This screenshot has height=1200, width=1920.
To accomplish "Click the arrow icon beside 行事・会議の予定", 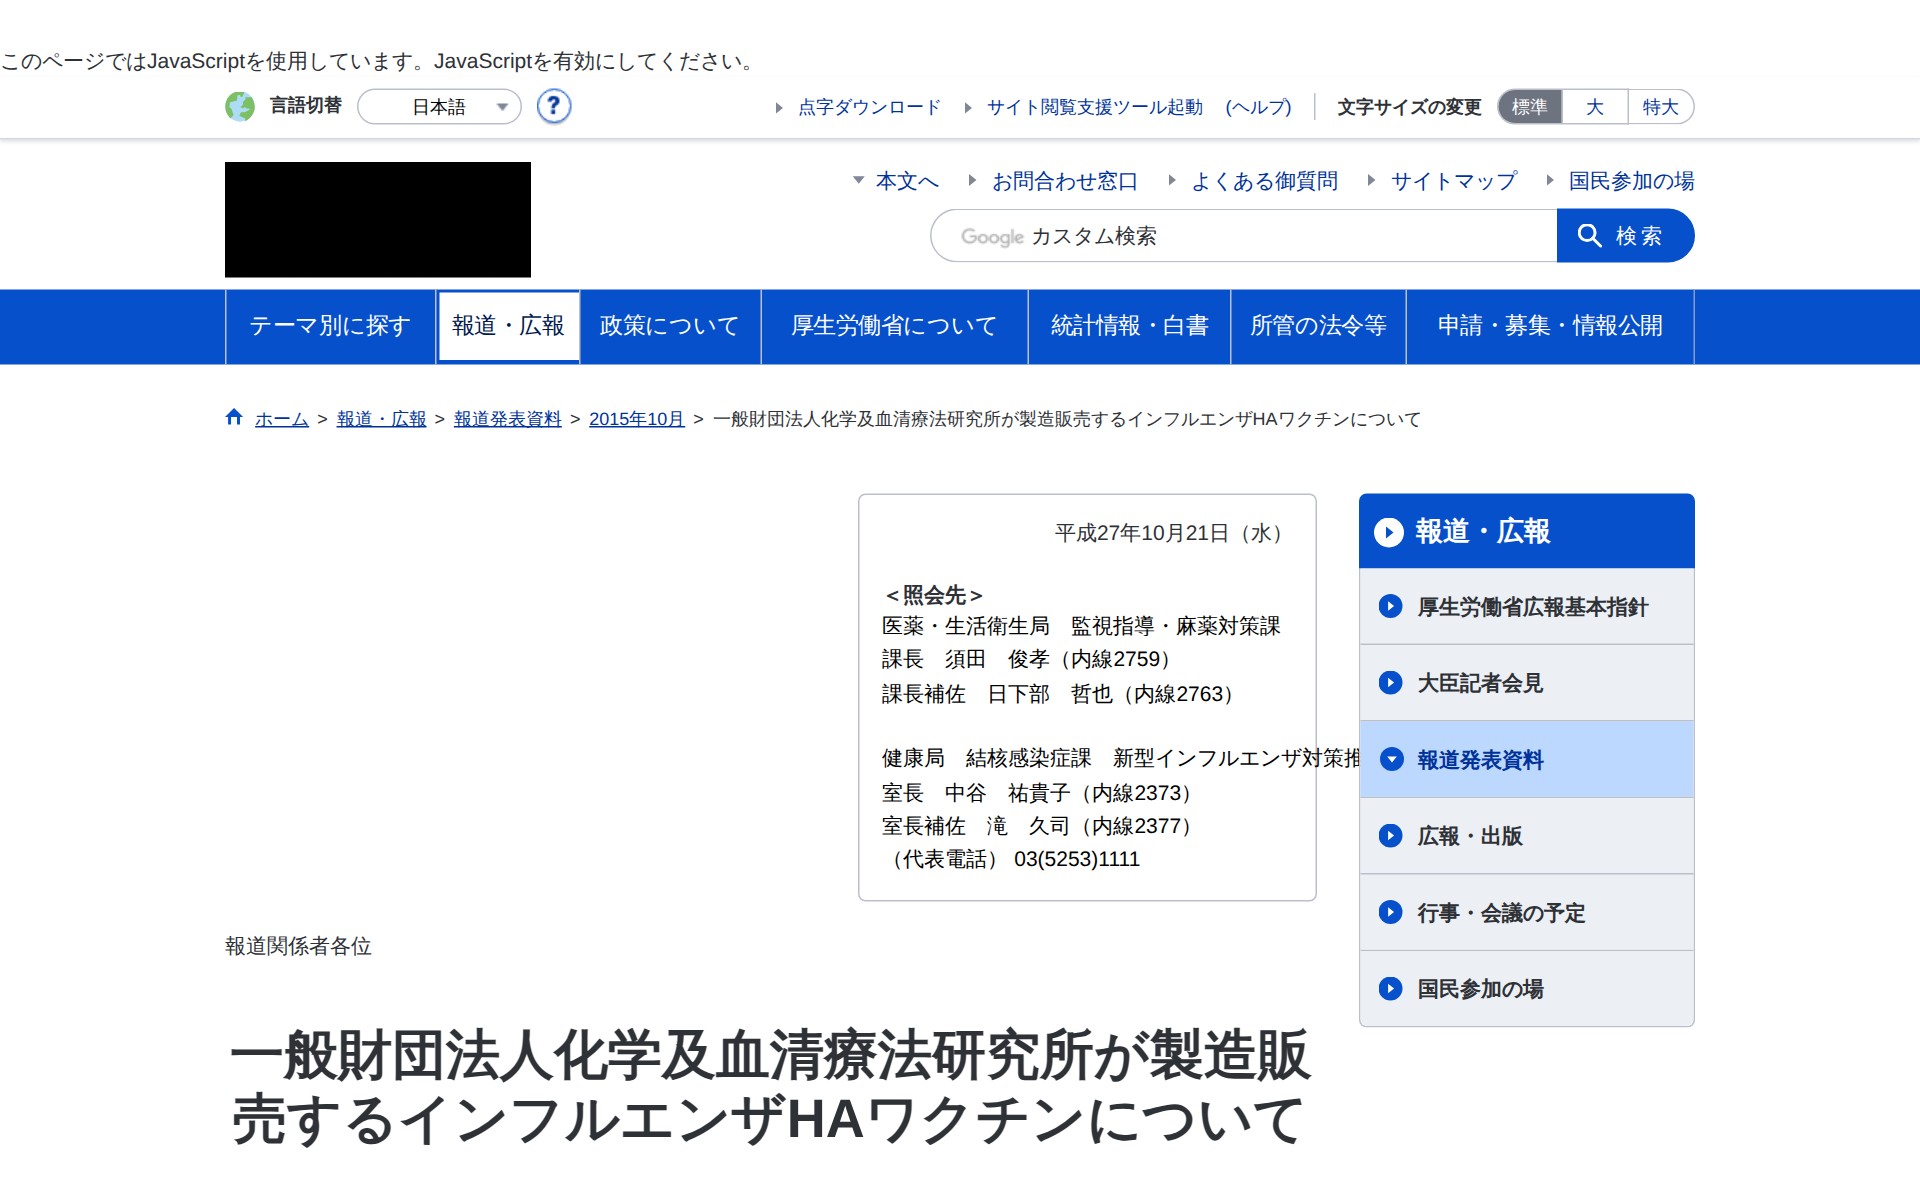I will [x=1390, y=912].
